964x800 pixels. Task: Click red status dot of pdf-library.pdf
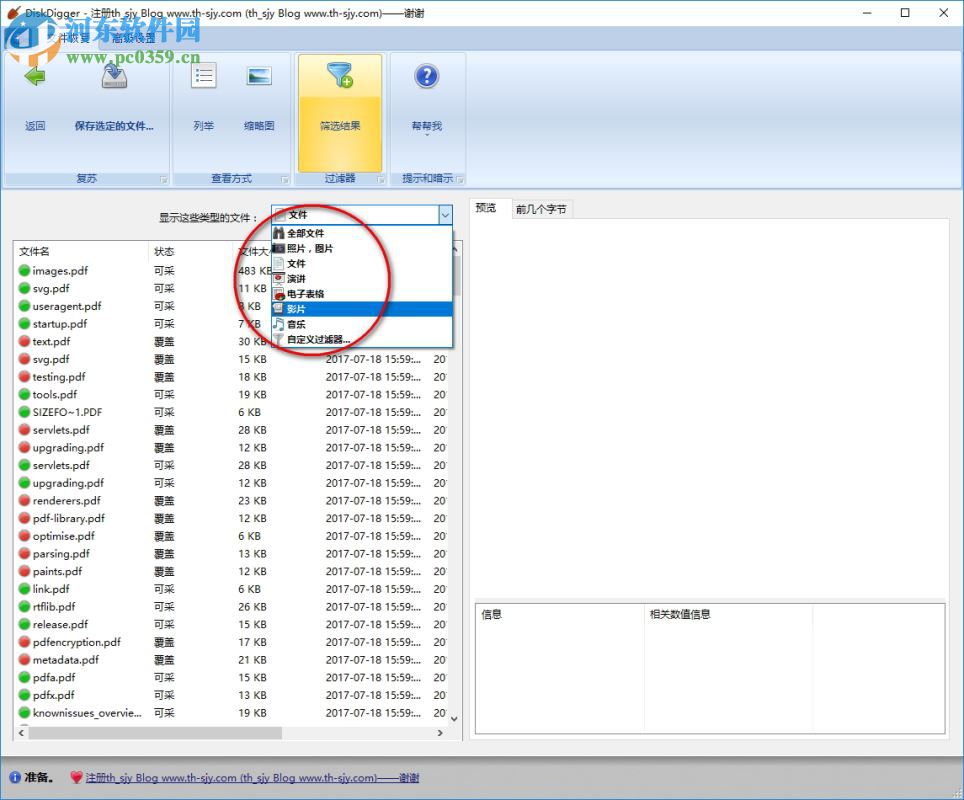pyautogui.click(x=24, y=518)
